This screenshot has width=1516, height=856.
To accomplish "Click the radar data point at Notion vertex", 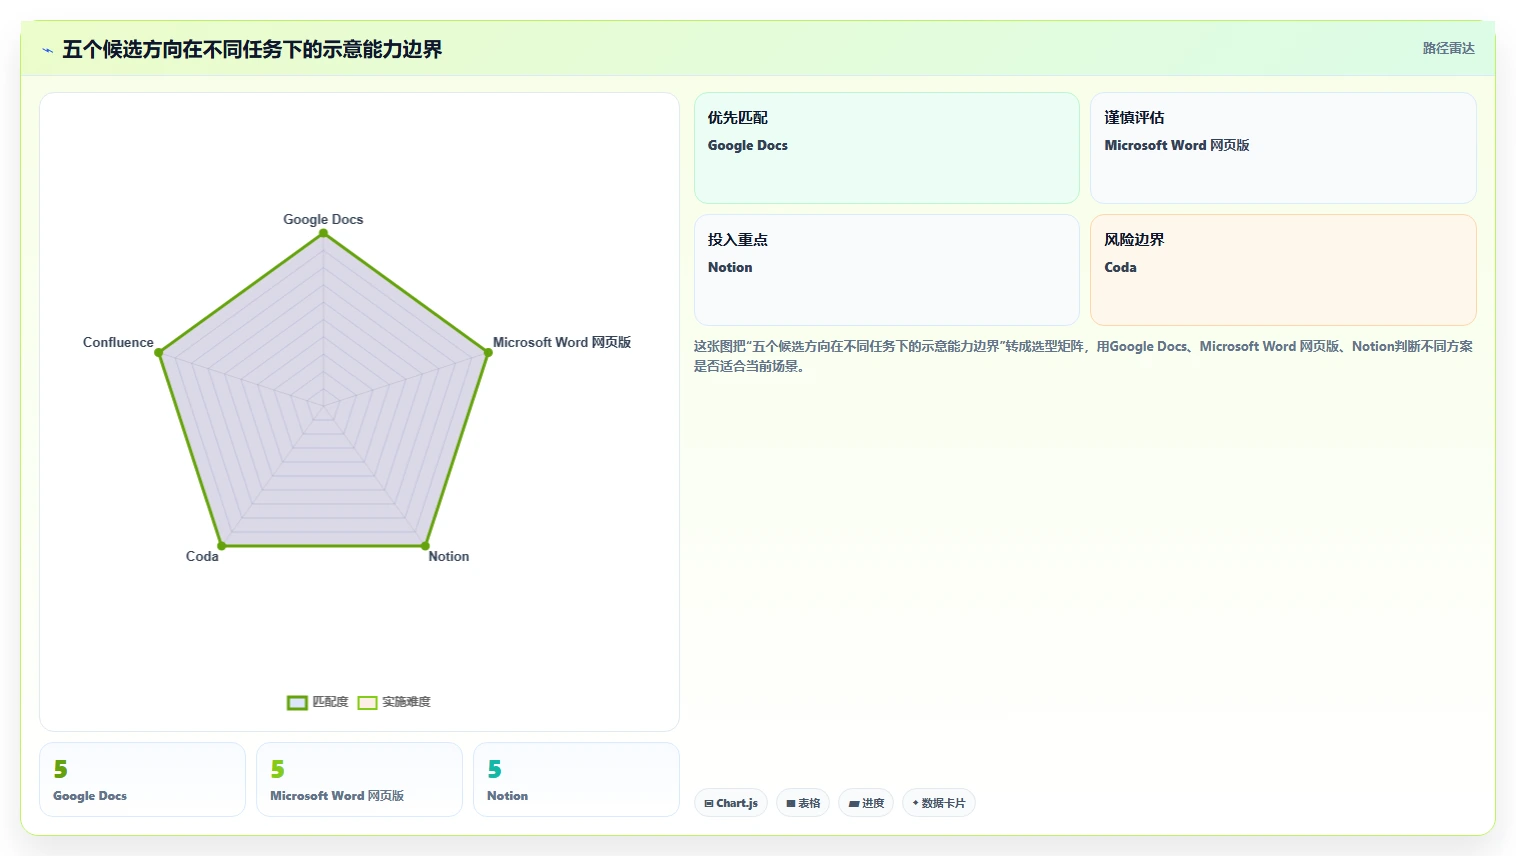I will tap(425, 546).
